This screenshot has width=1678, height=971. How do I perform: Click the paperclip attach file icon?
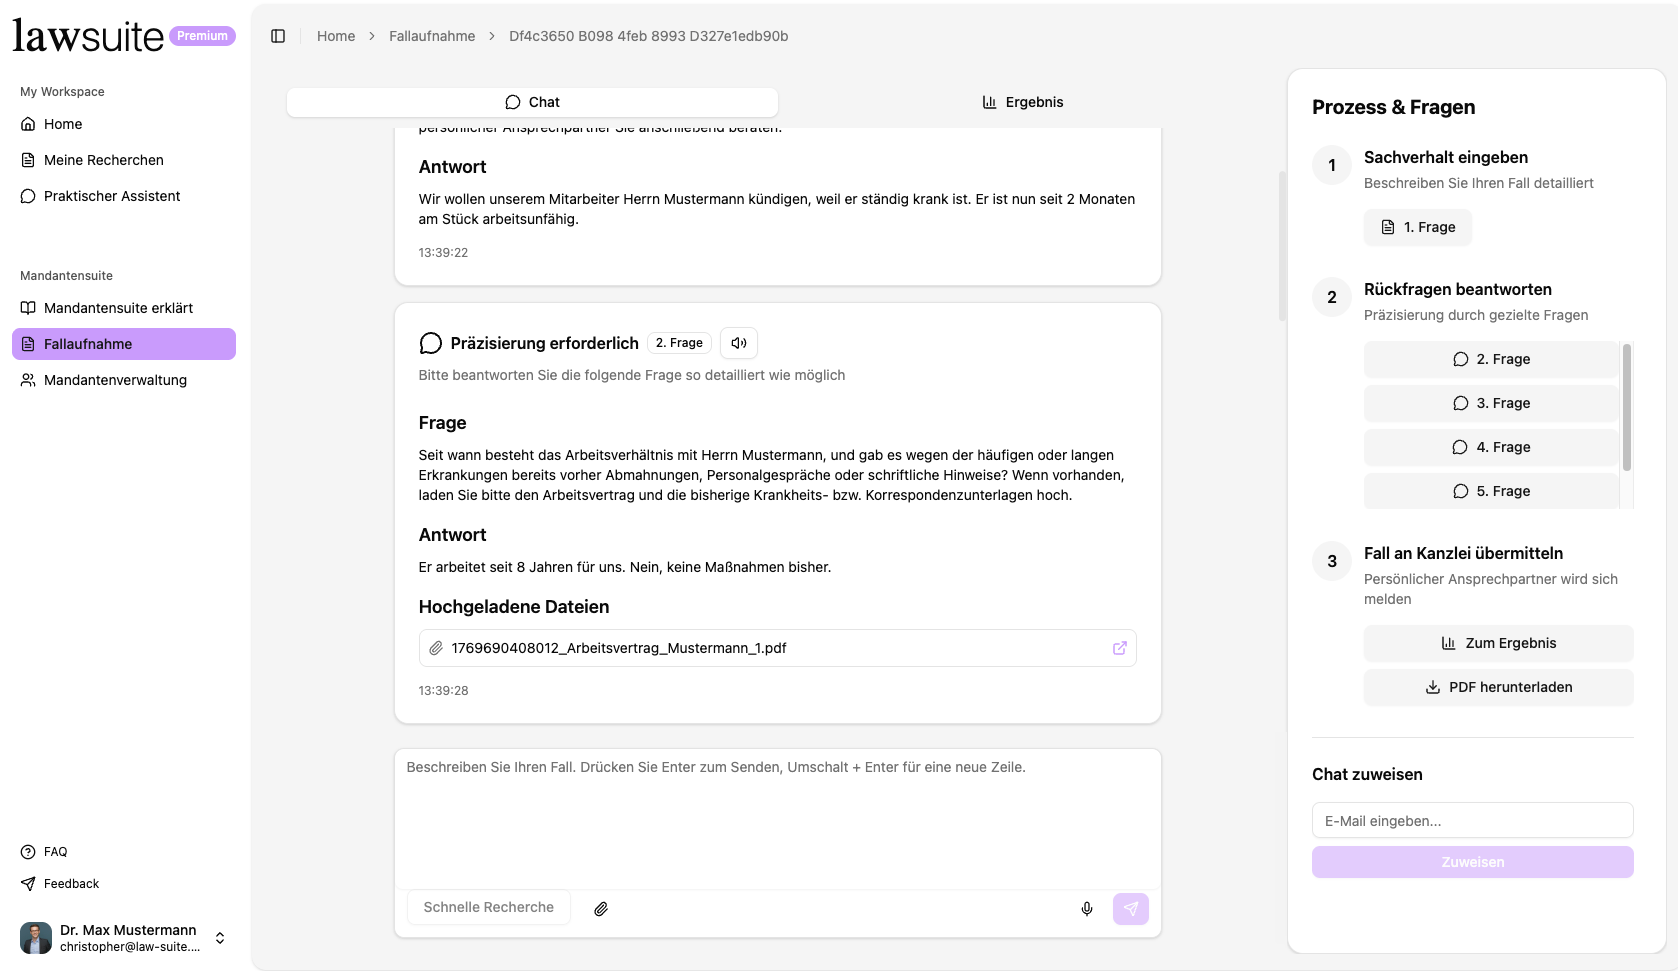[601, 908]
